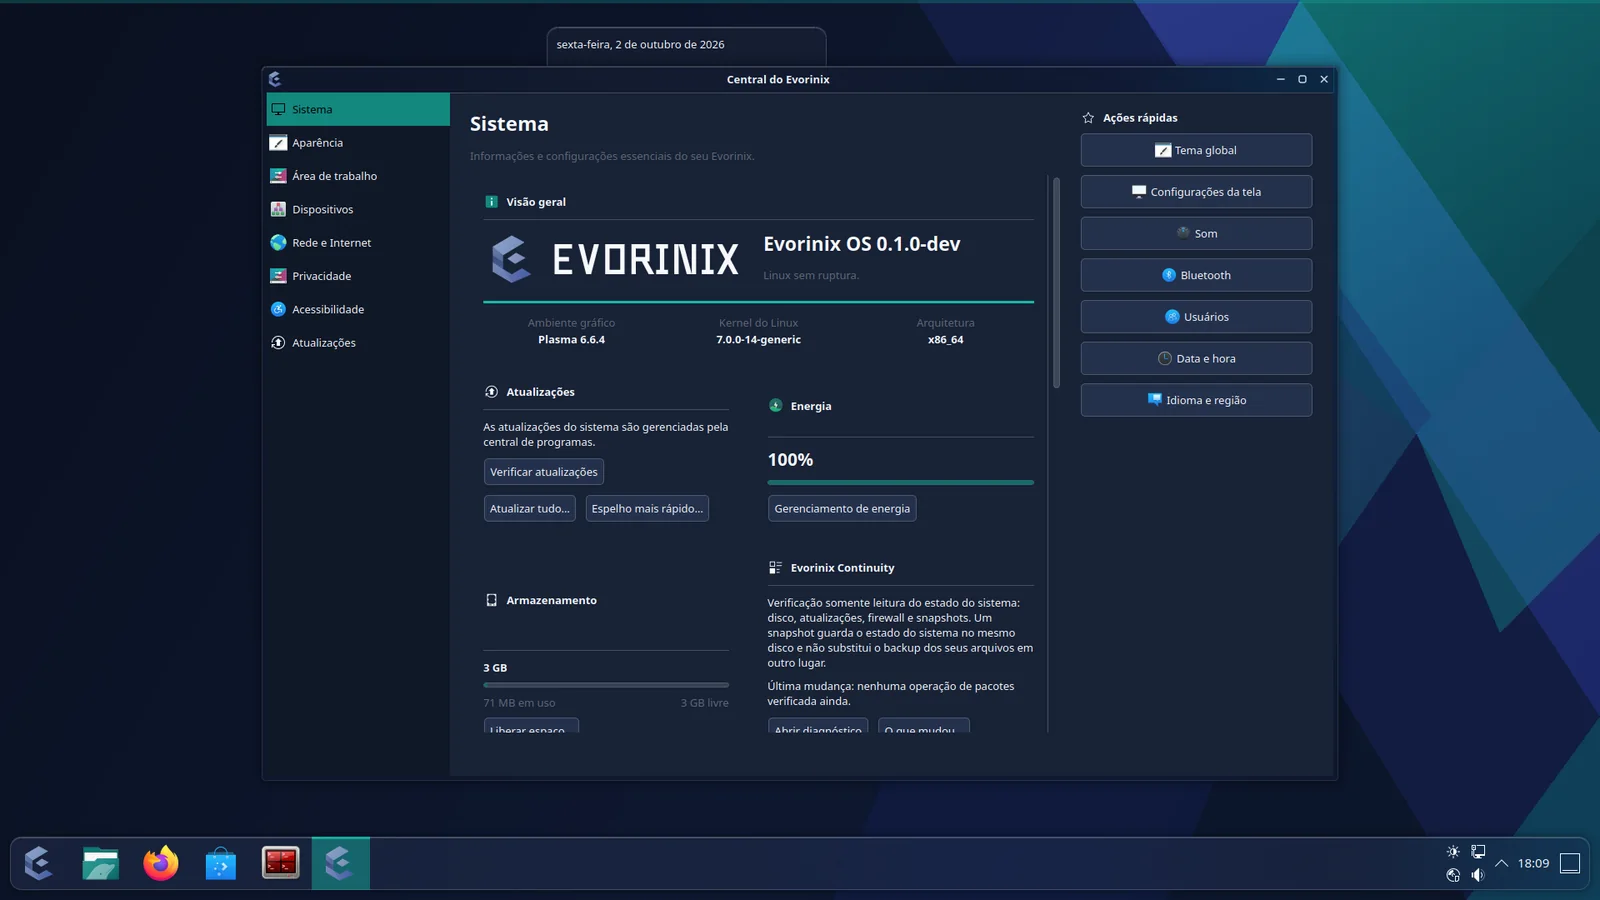The height and width of the screenshot is (900, 1600).
Task: Click the Privacidade sidebar icon
Action: (x=278, y=276)
